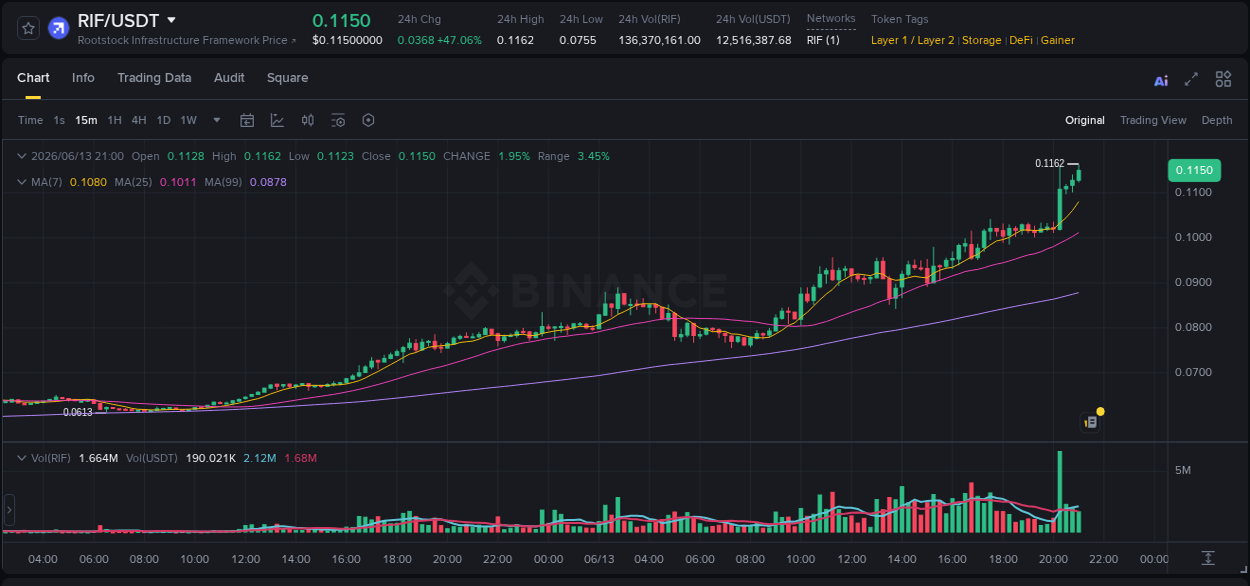1250x586 pixels.
Task: Click the reset chart scale icon
Action: [1208, 557]
